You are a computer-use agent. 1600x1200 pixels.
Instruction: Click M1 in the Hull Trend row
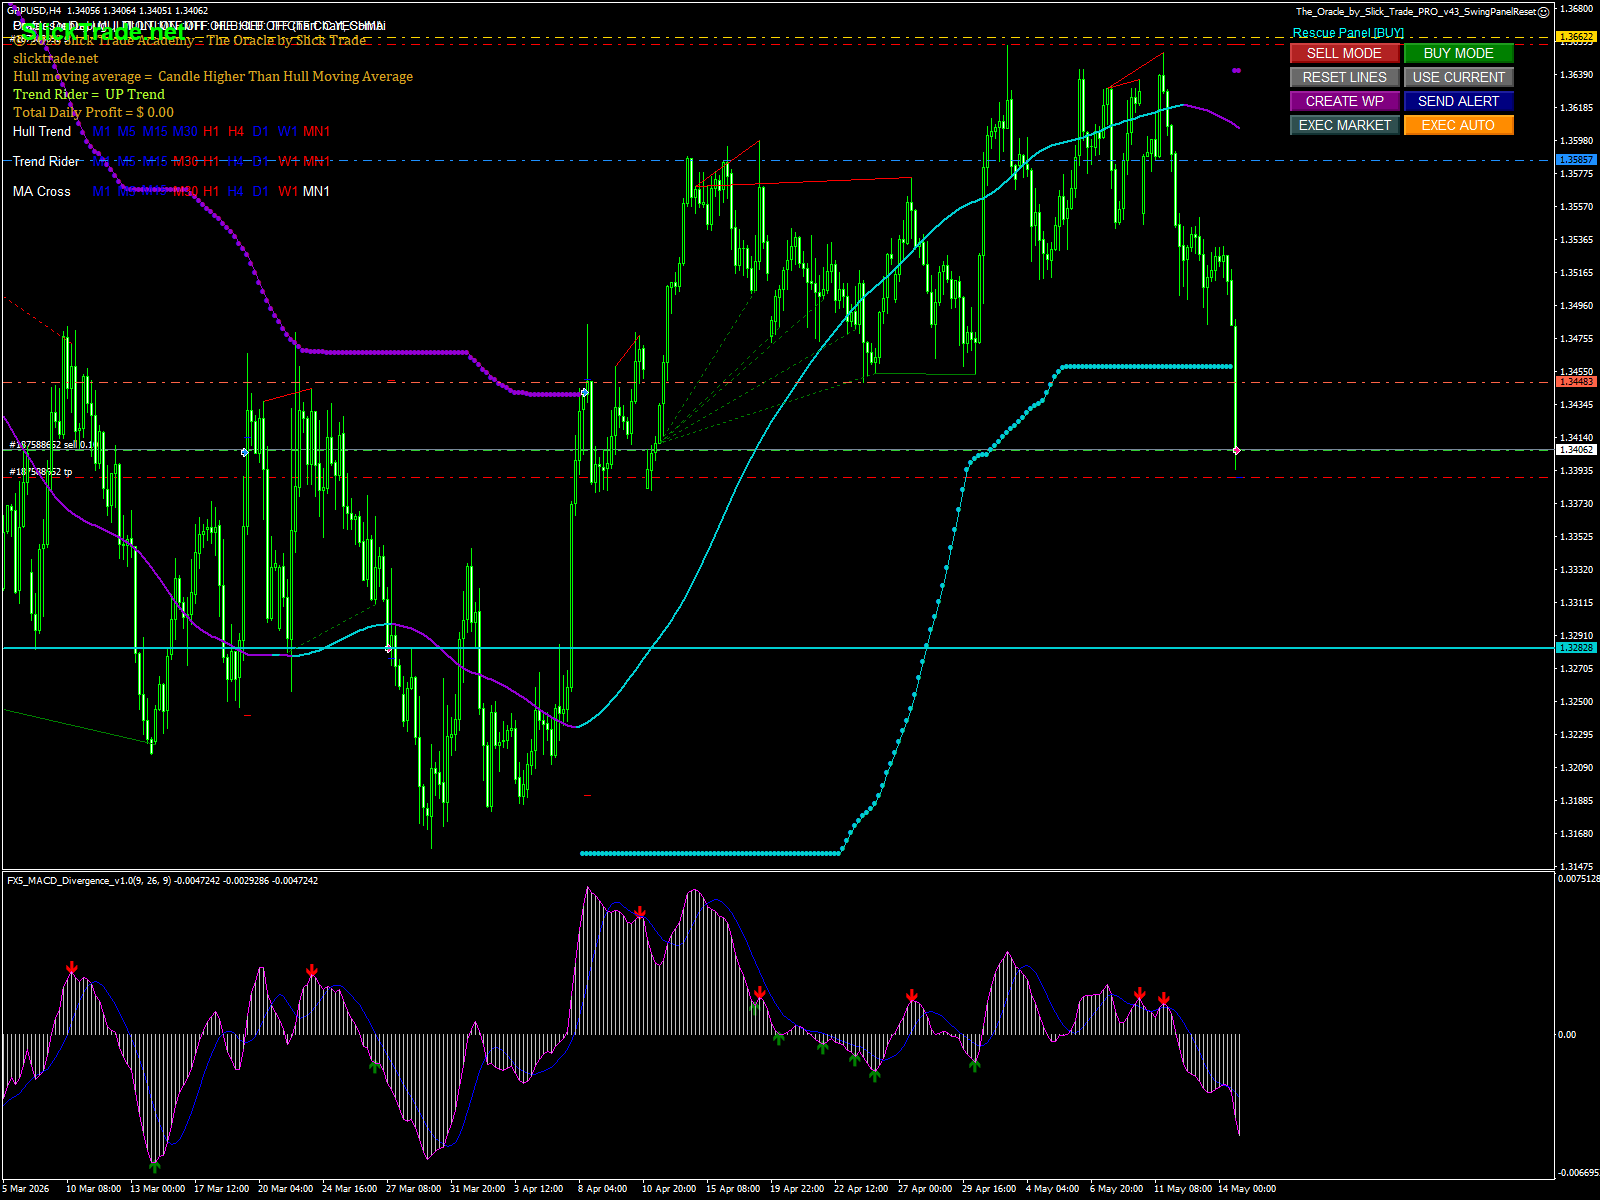(102, 131)
